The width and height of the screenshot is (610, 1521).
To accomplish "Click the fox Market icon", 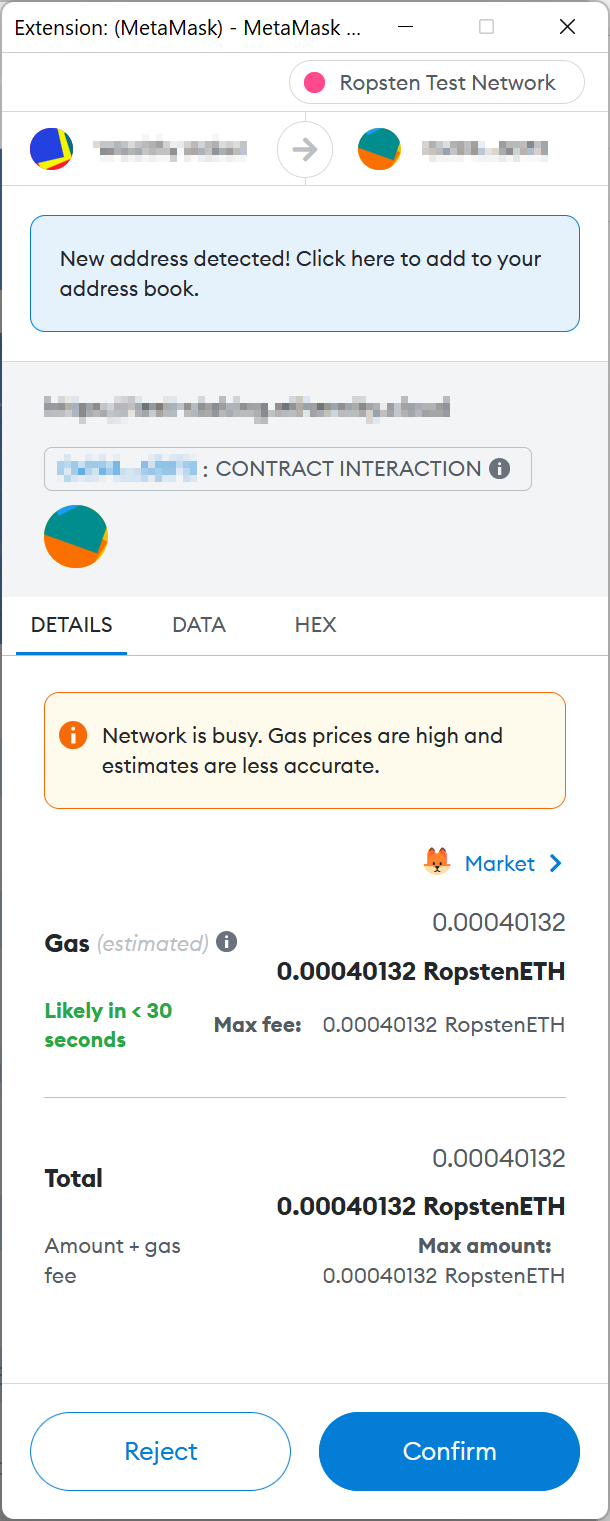I will pyautogui.click(x=437, y=862).
